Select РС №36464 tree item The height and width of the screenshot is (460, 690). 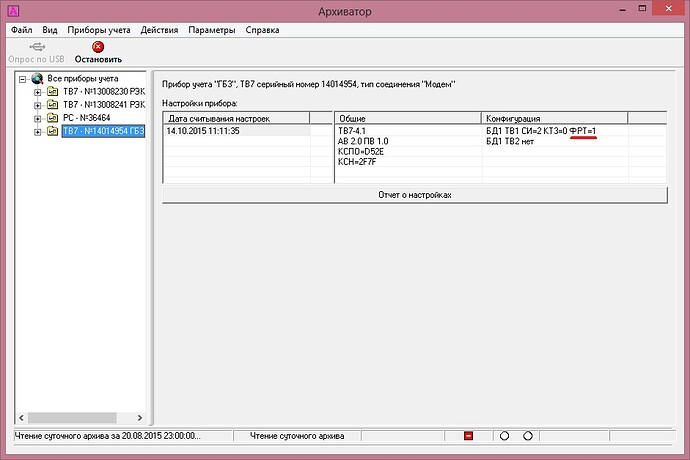click(x=86, y=118)
